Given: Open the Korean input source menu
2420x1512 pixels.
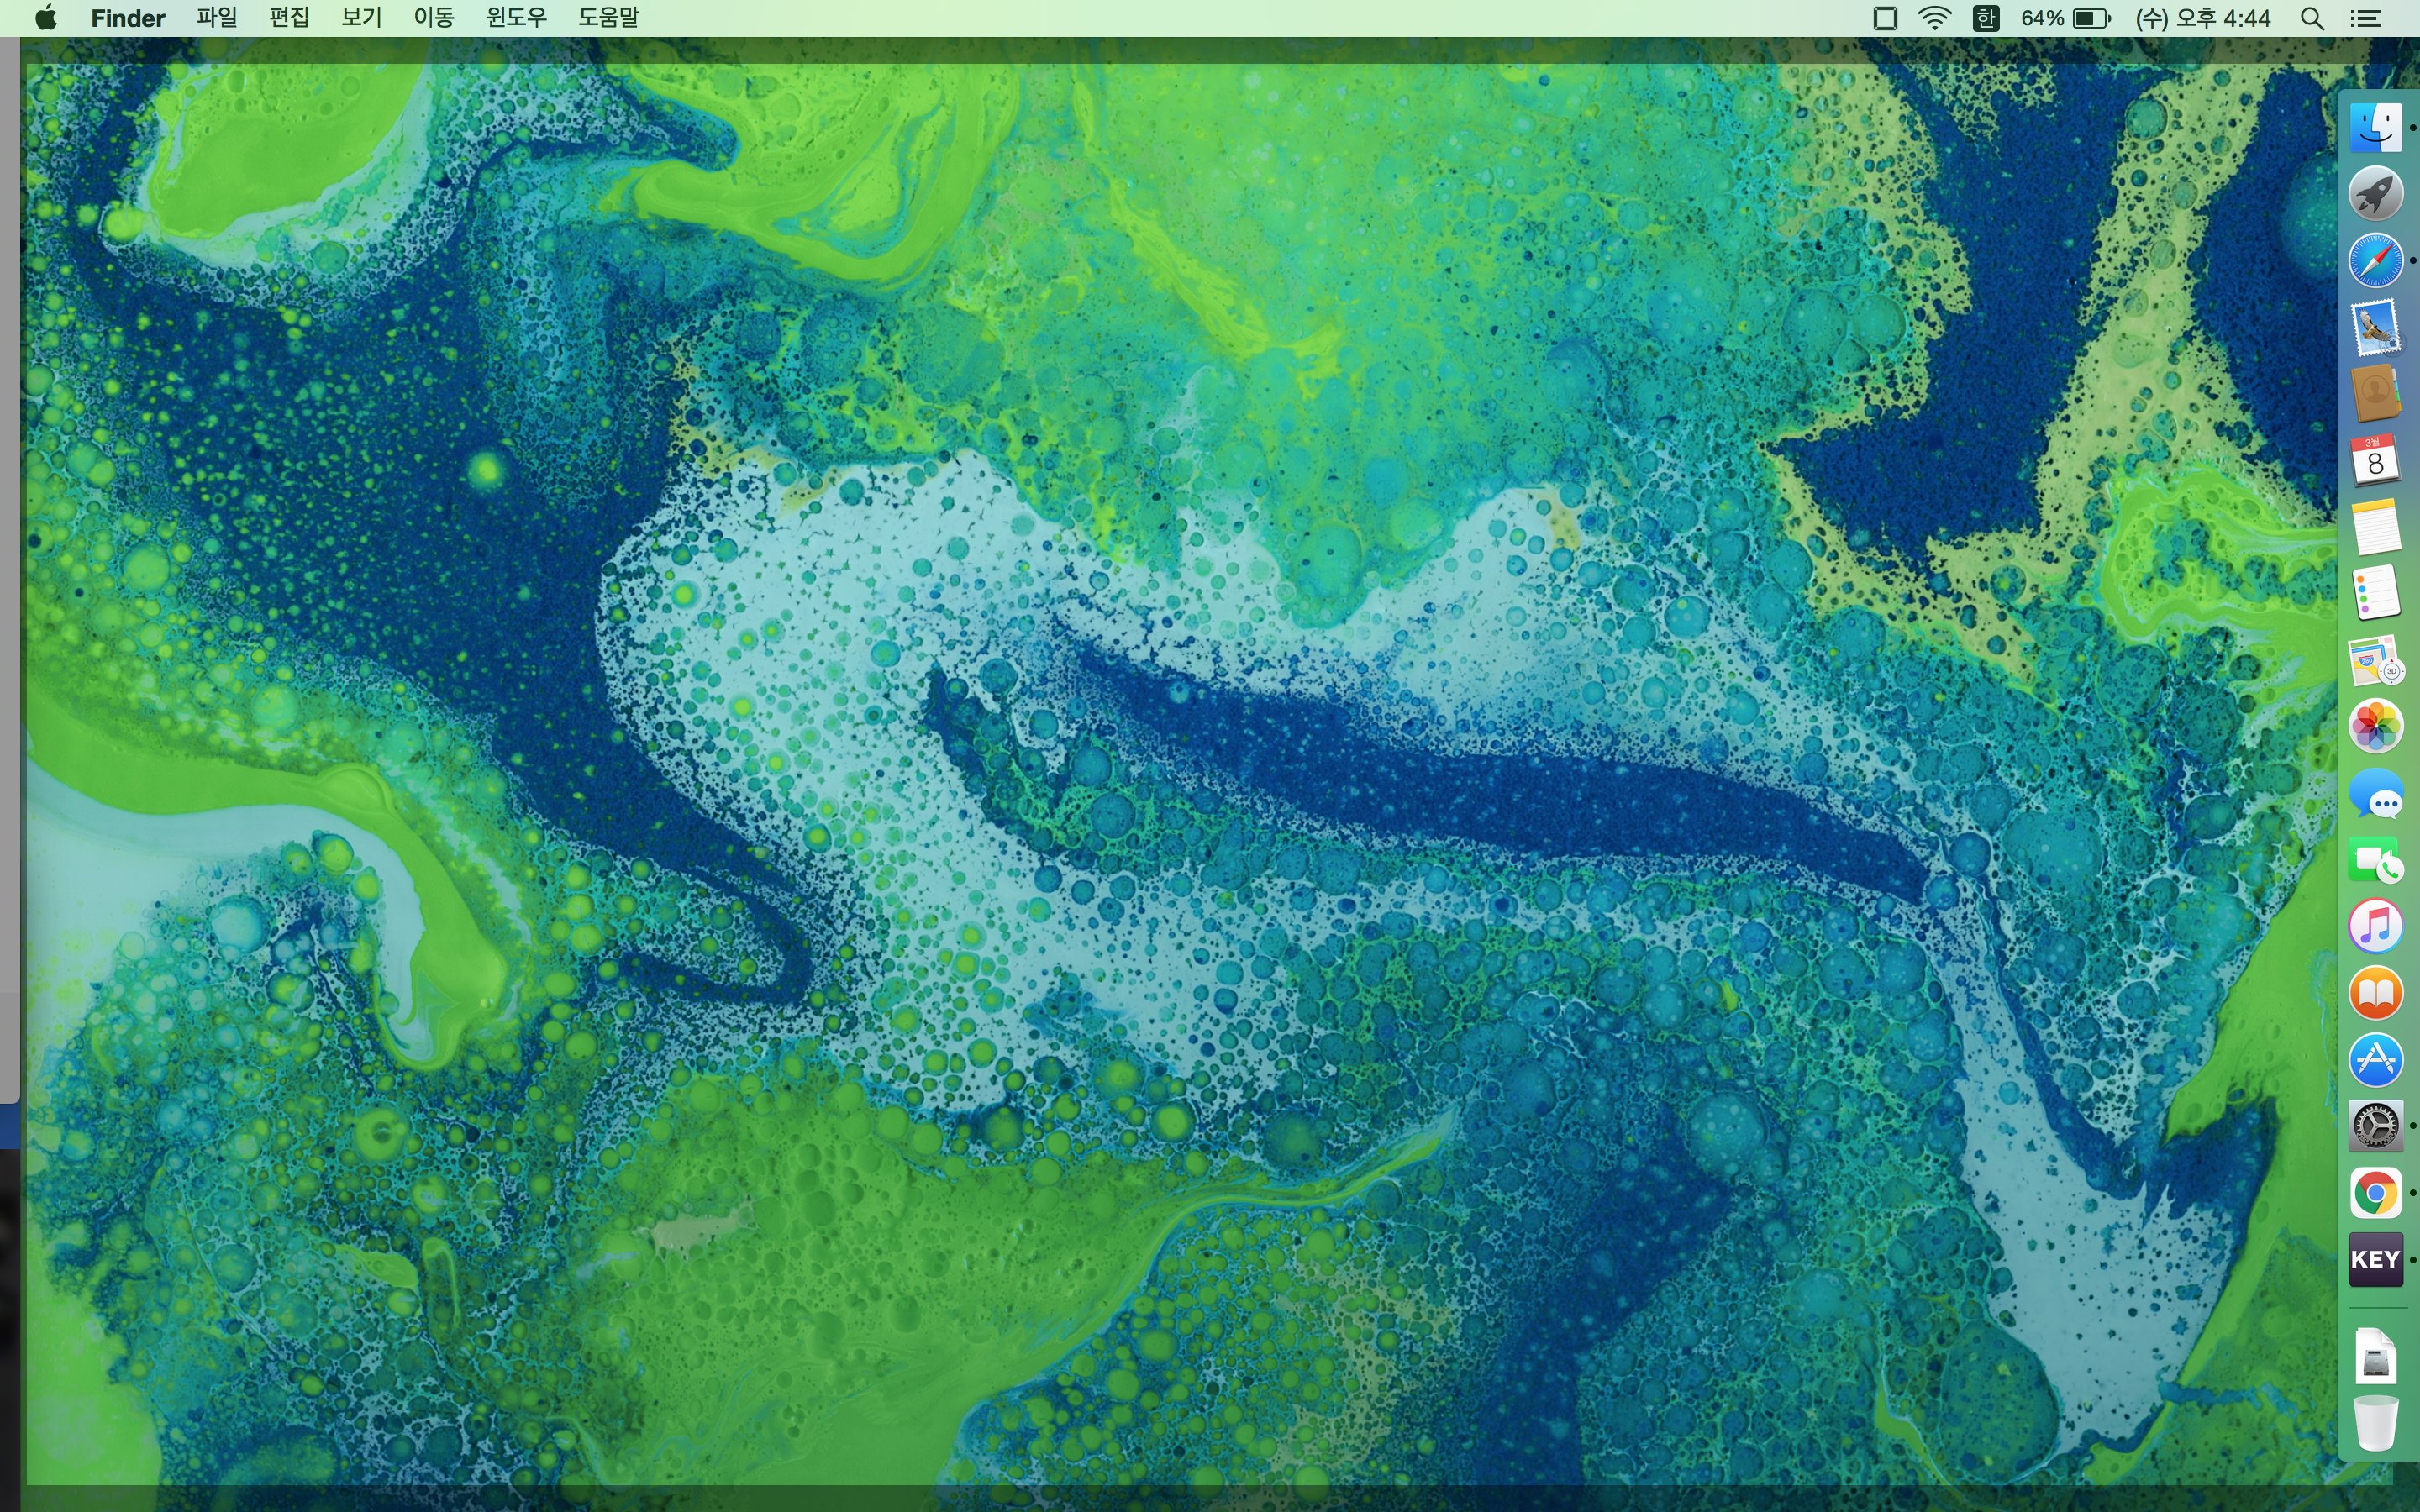Looking at the screenshot, I should (x=1986, y=18).
